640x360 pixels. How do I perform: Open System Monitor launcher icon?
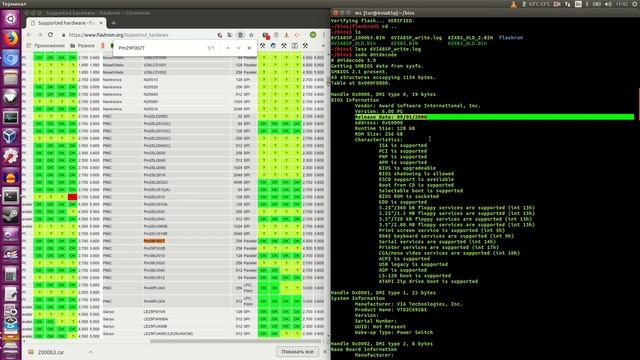(10, 118)
